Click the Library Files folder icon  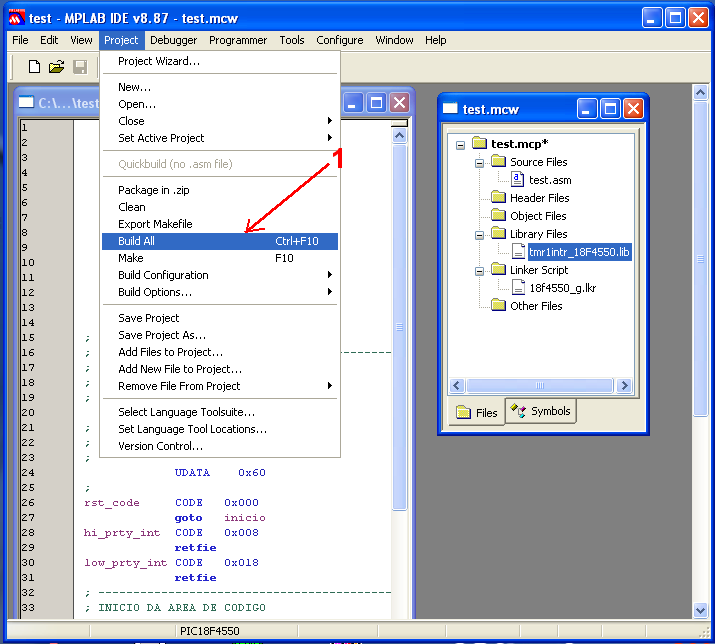click(498, 233)
